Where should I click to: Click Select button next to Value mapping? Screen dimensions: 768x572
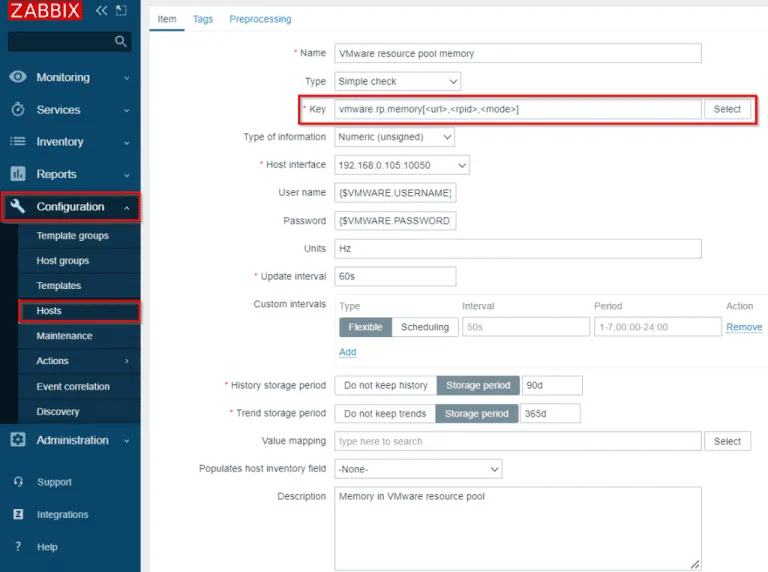pyautogui.click(x=727, y=441)
